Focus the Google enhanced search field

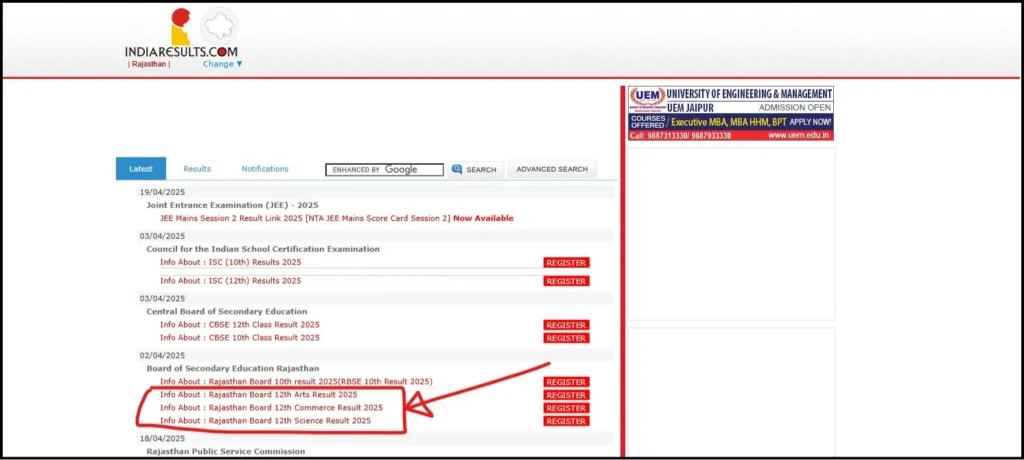click(x=385, y=170)
